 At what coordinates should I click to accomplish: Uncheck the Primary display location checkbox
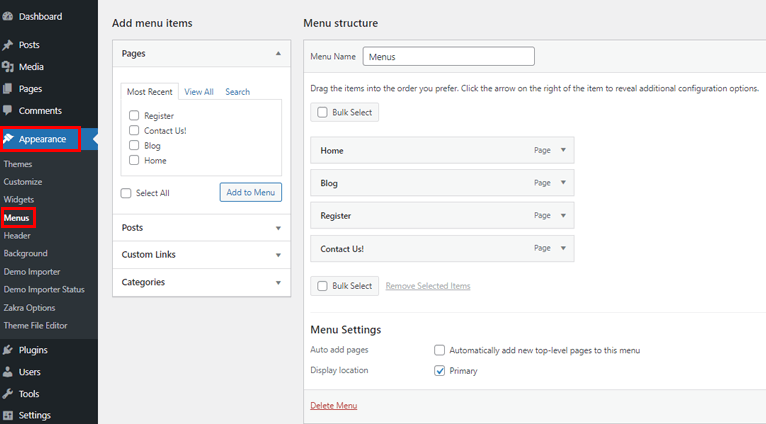440,370
